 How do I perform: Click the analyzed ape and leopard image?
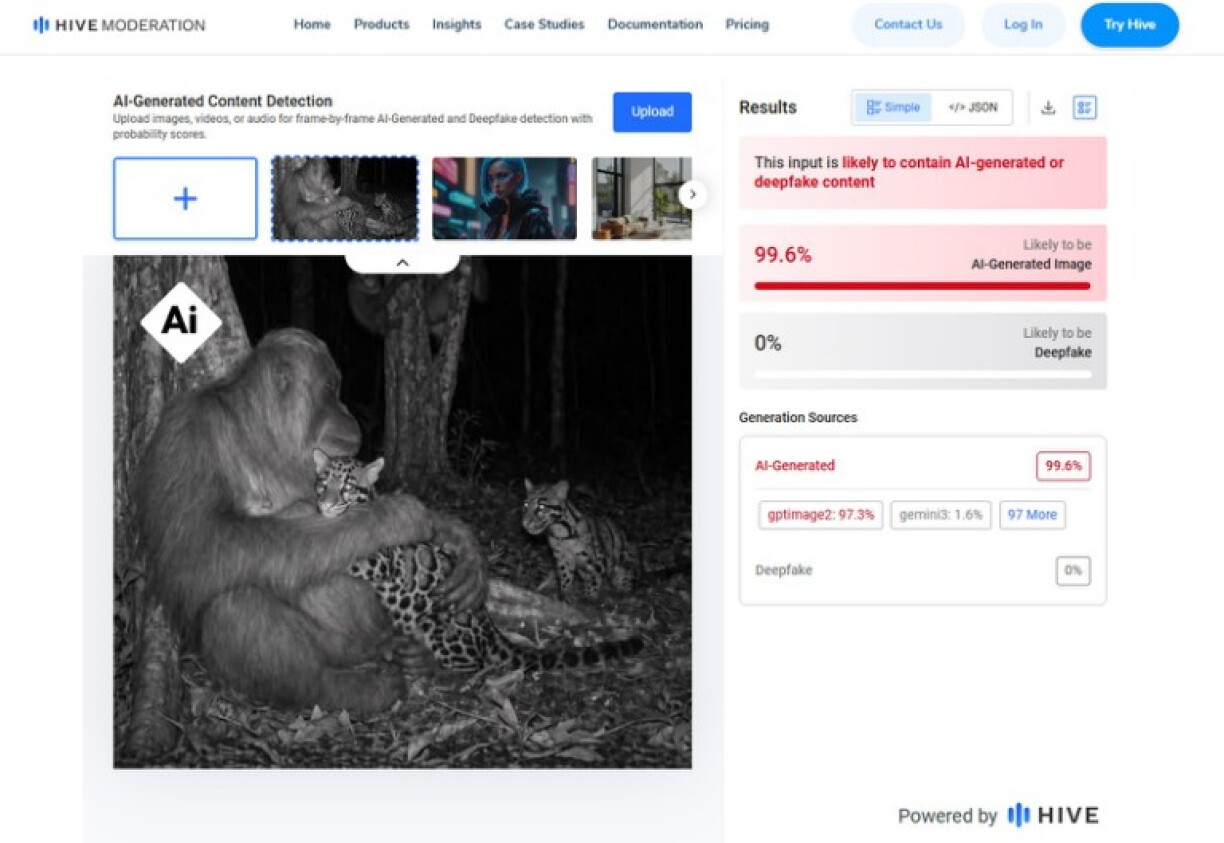point(402,512)
